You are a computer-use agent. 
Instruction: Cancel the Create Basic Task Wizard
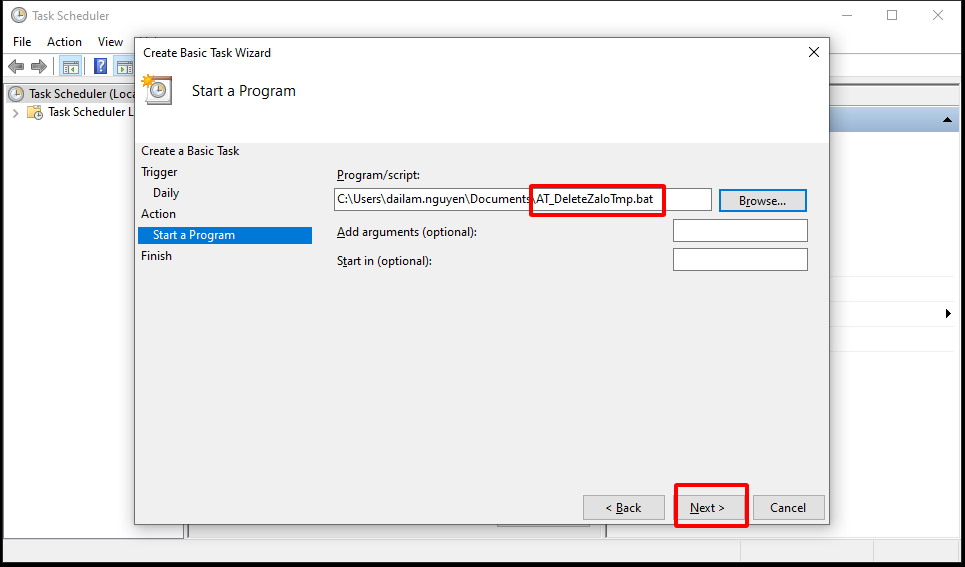click(788, 508)
